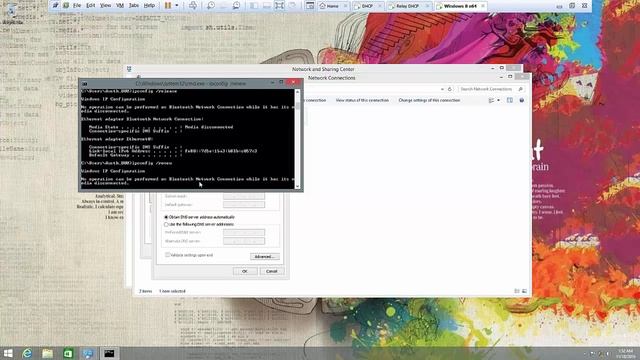
Task: Open the dropdown arrow beside the pause button
Action: tap(177, 6)
